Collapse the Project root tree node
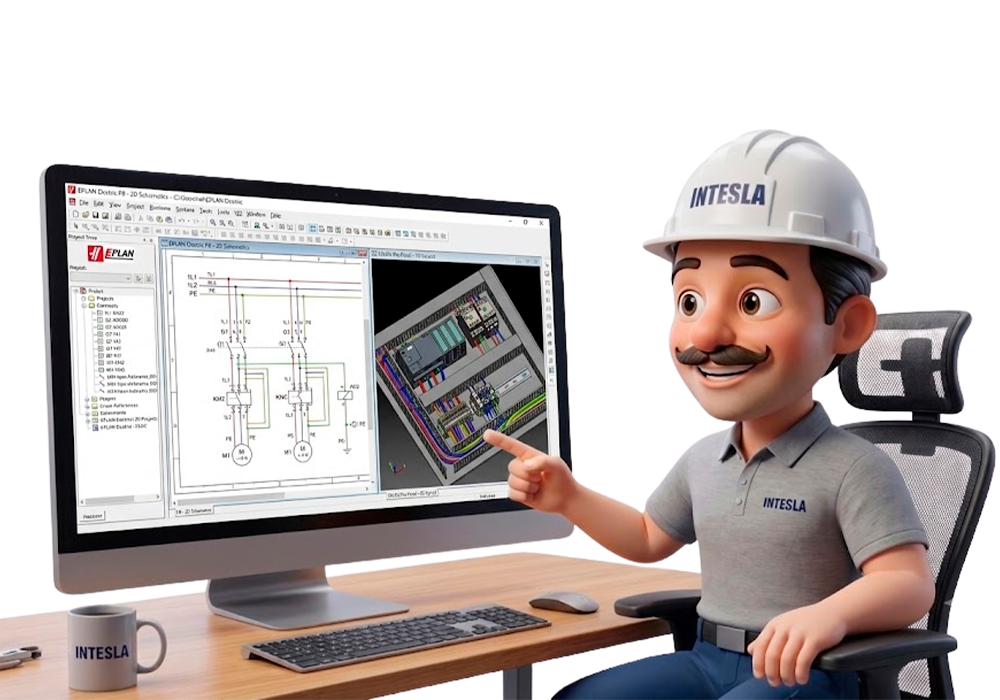Image resolution: width=1000 pixels, height=700 pixels. pos(76,291)
